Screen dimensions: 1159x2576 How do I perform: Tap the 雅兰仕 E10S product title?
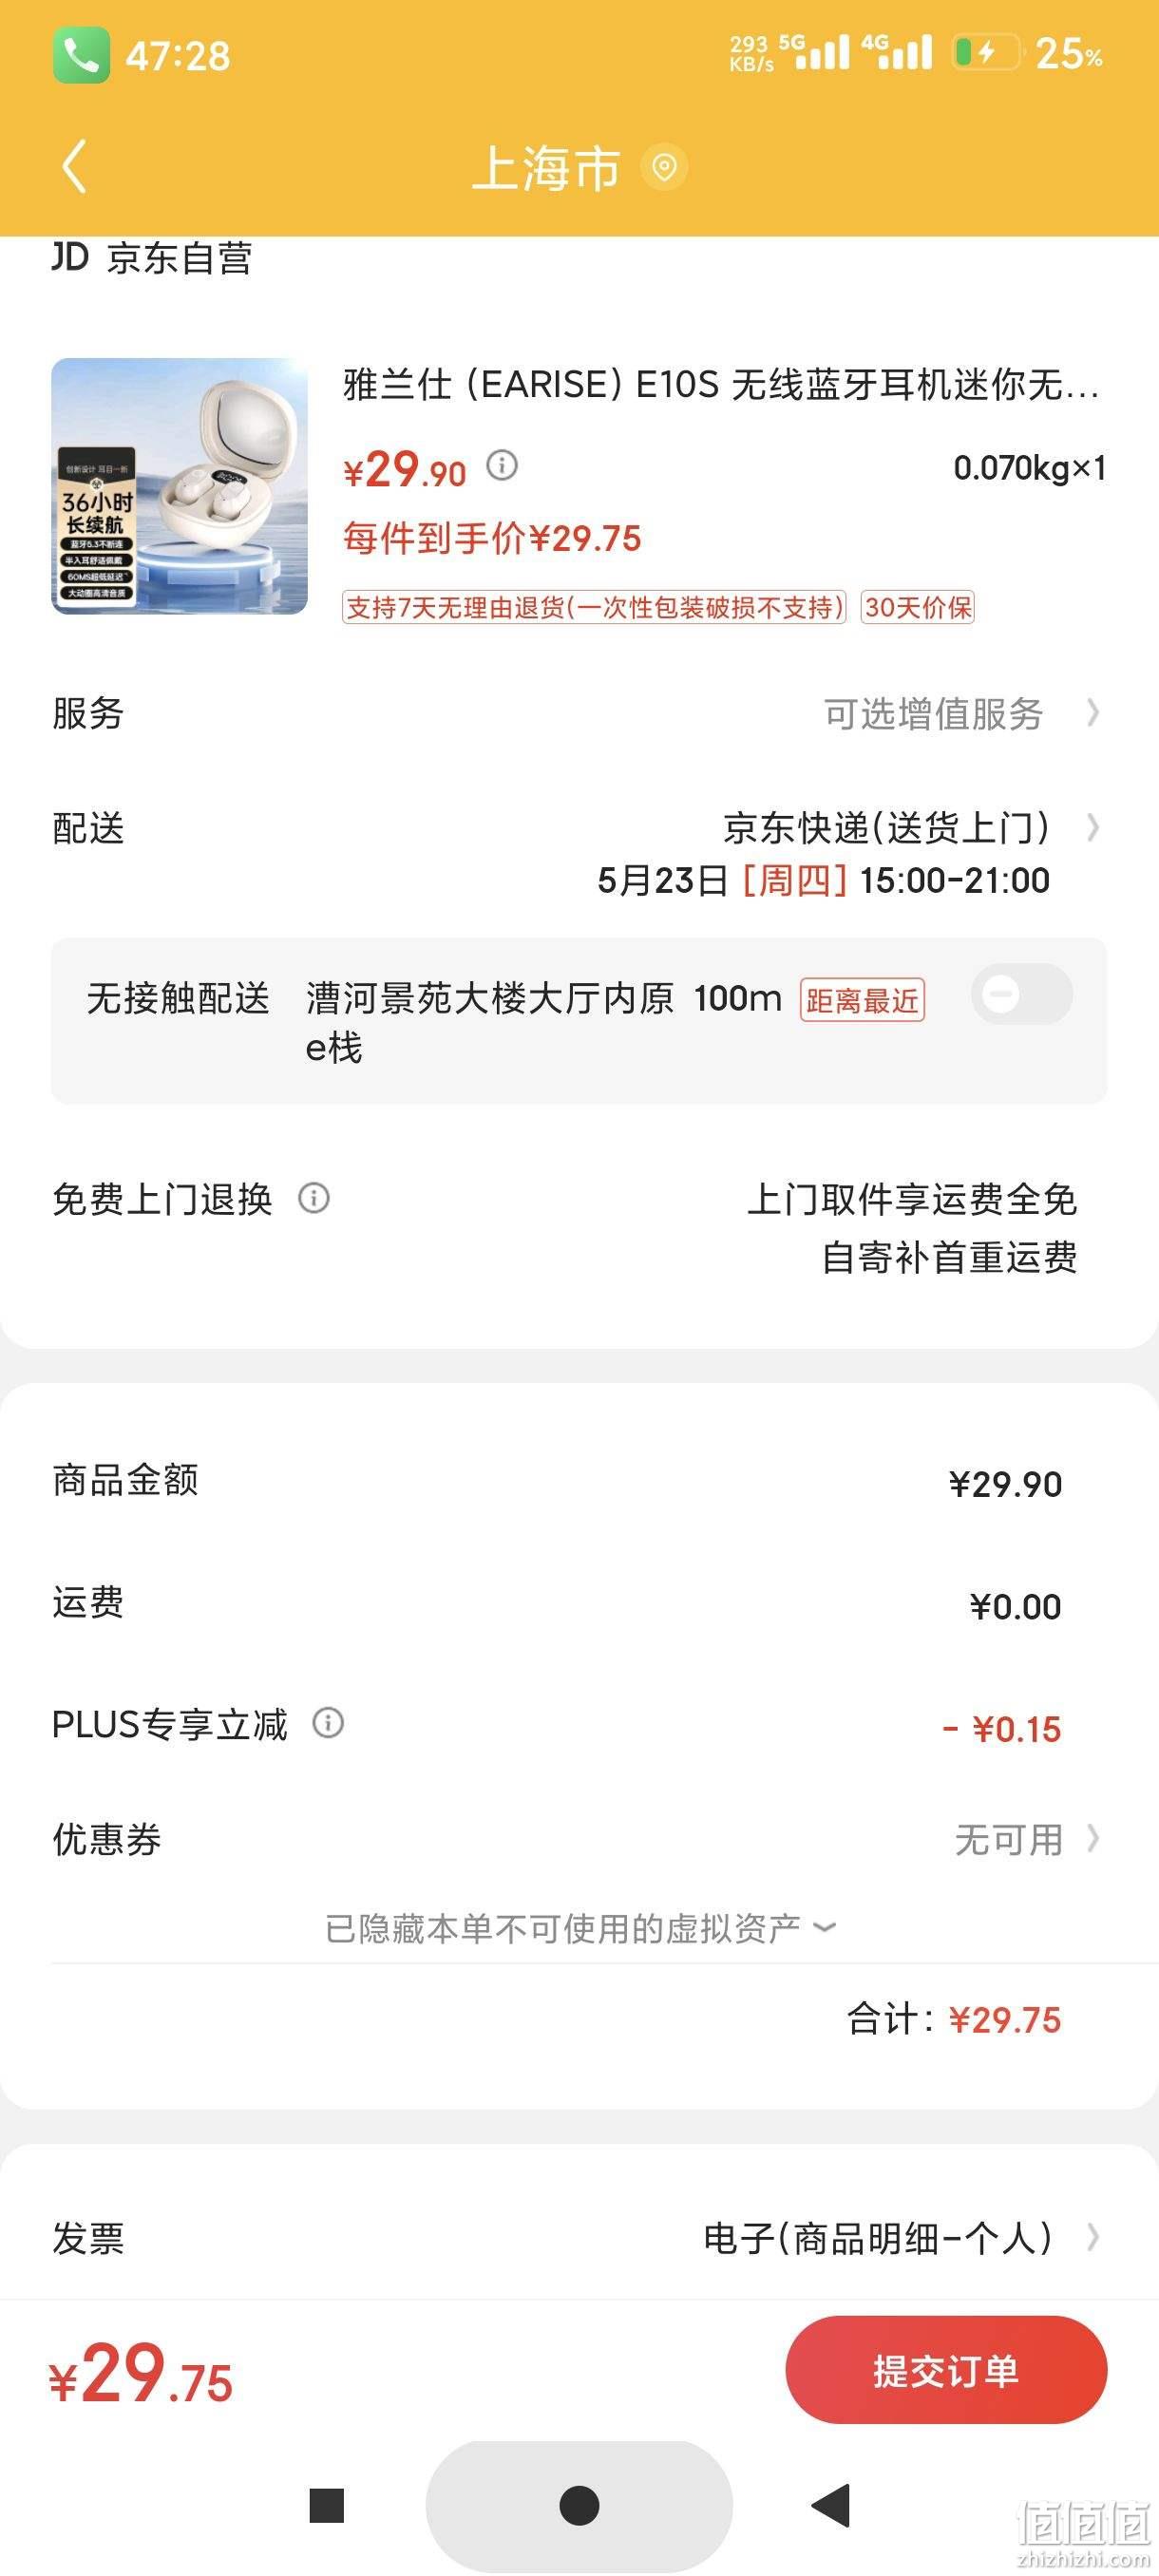click(x=721, y=384)
